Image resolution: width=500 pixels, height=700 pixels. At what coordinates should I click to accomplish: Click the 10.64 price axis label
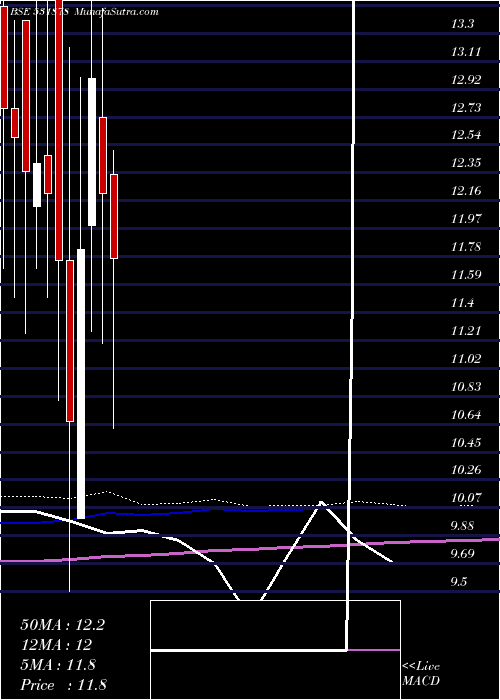tap(466, 415)
